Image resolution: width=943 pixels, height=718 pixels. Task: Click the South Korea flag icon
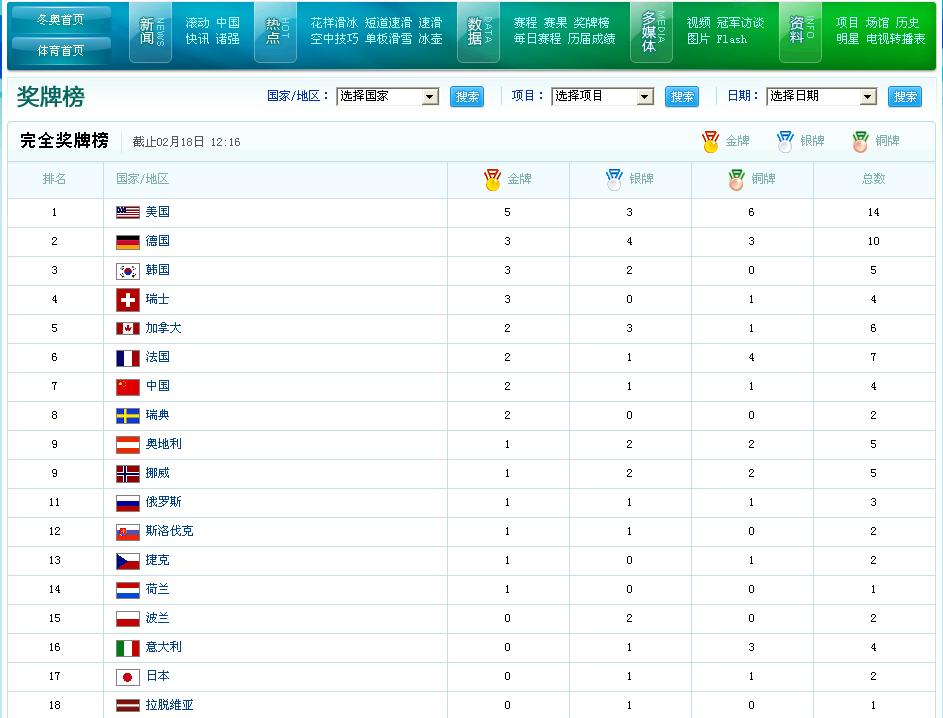(127, 270)
